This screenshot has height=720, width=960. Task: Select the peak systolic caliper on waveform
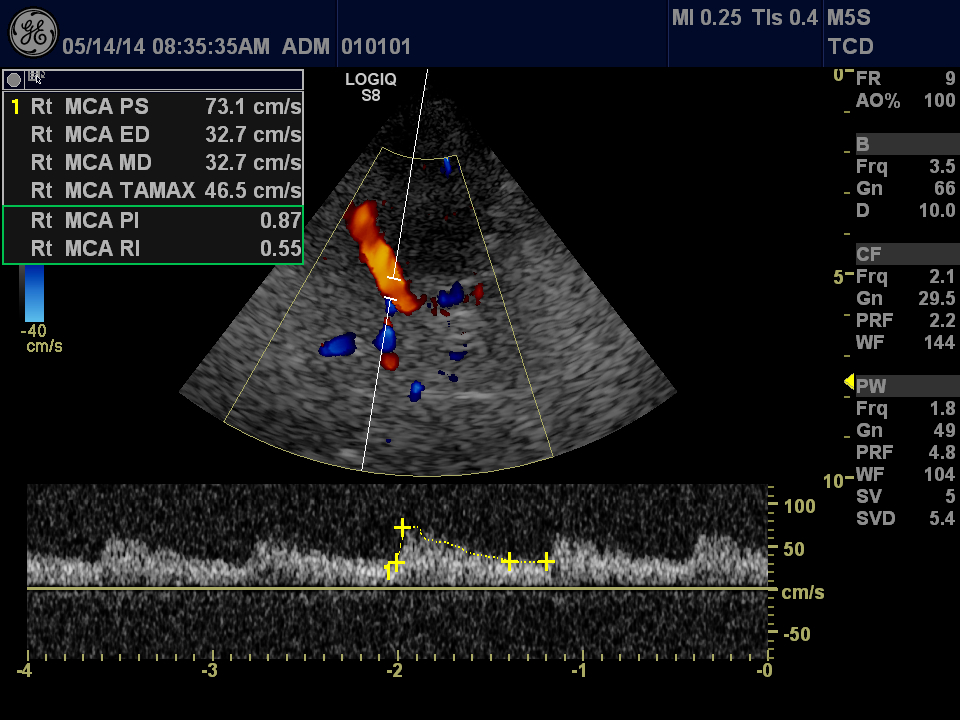[x=402, y=527]
